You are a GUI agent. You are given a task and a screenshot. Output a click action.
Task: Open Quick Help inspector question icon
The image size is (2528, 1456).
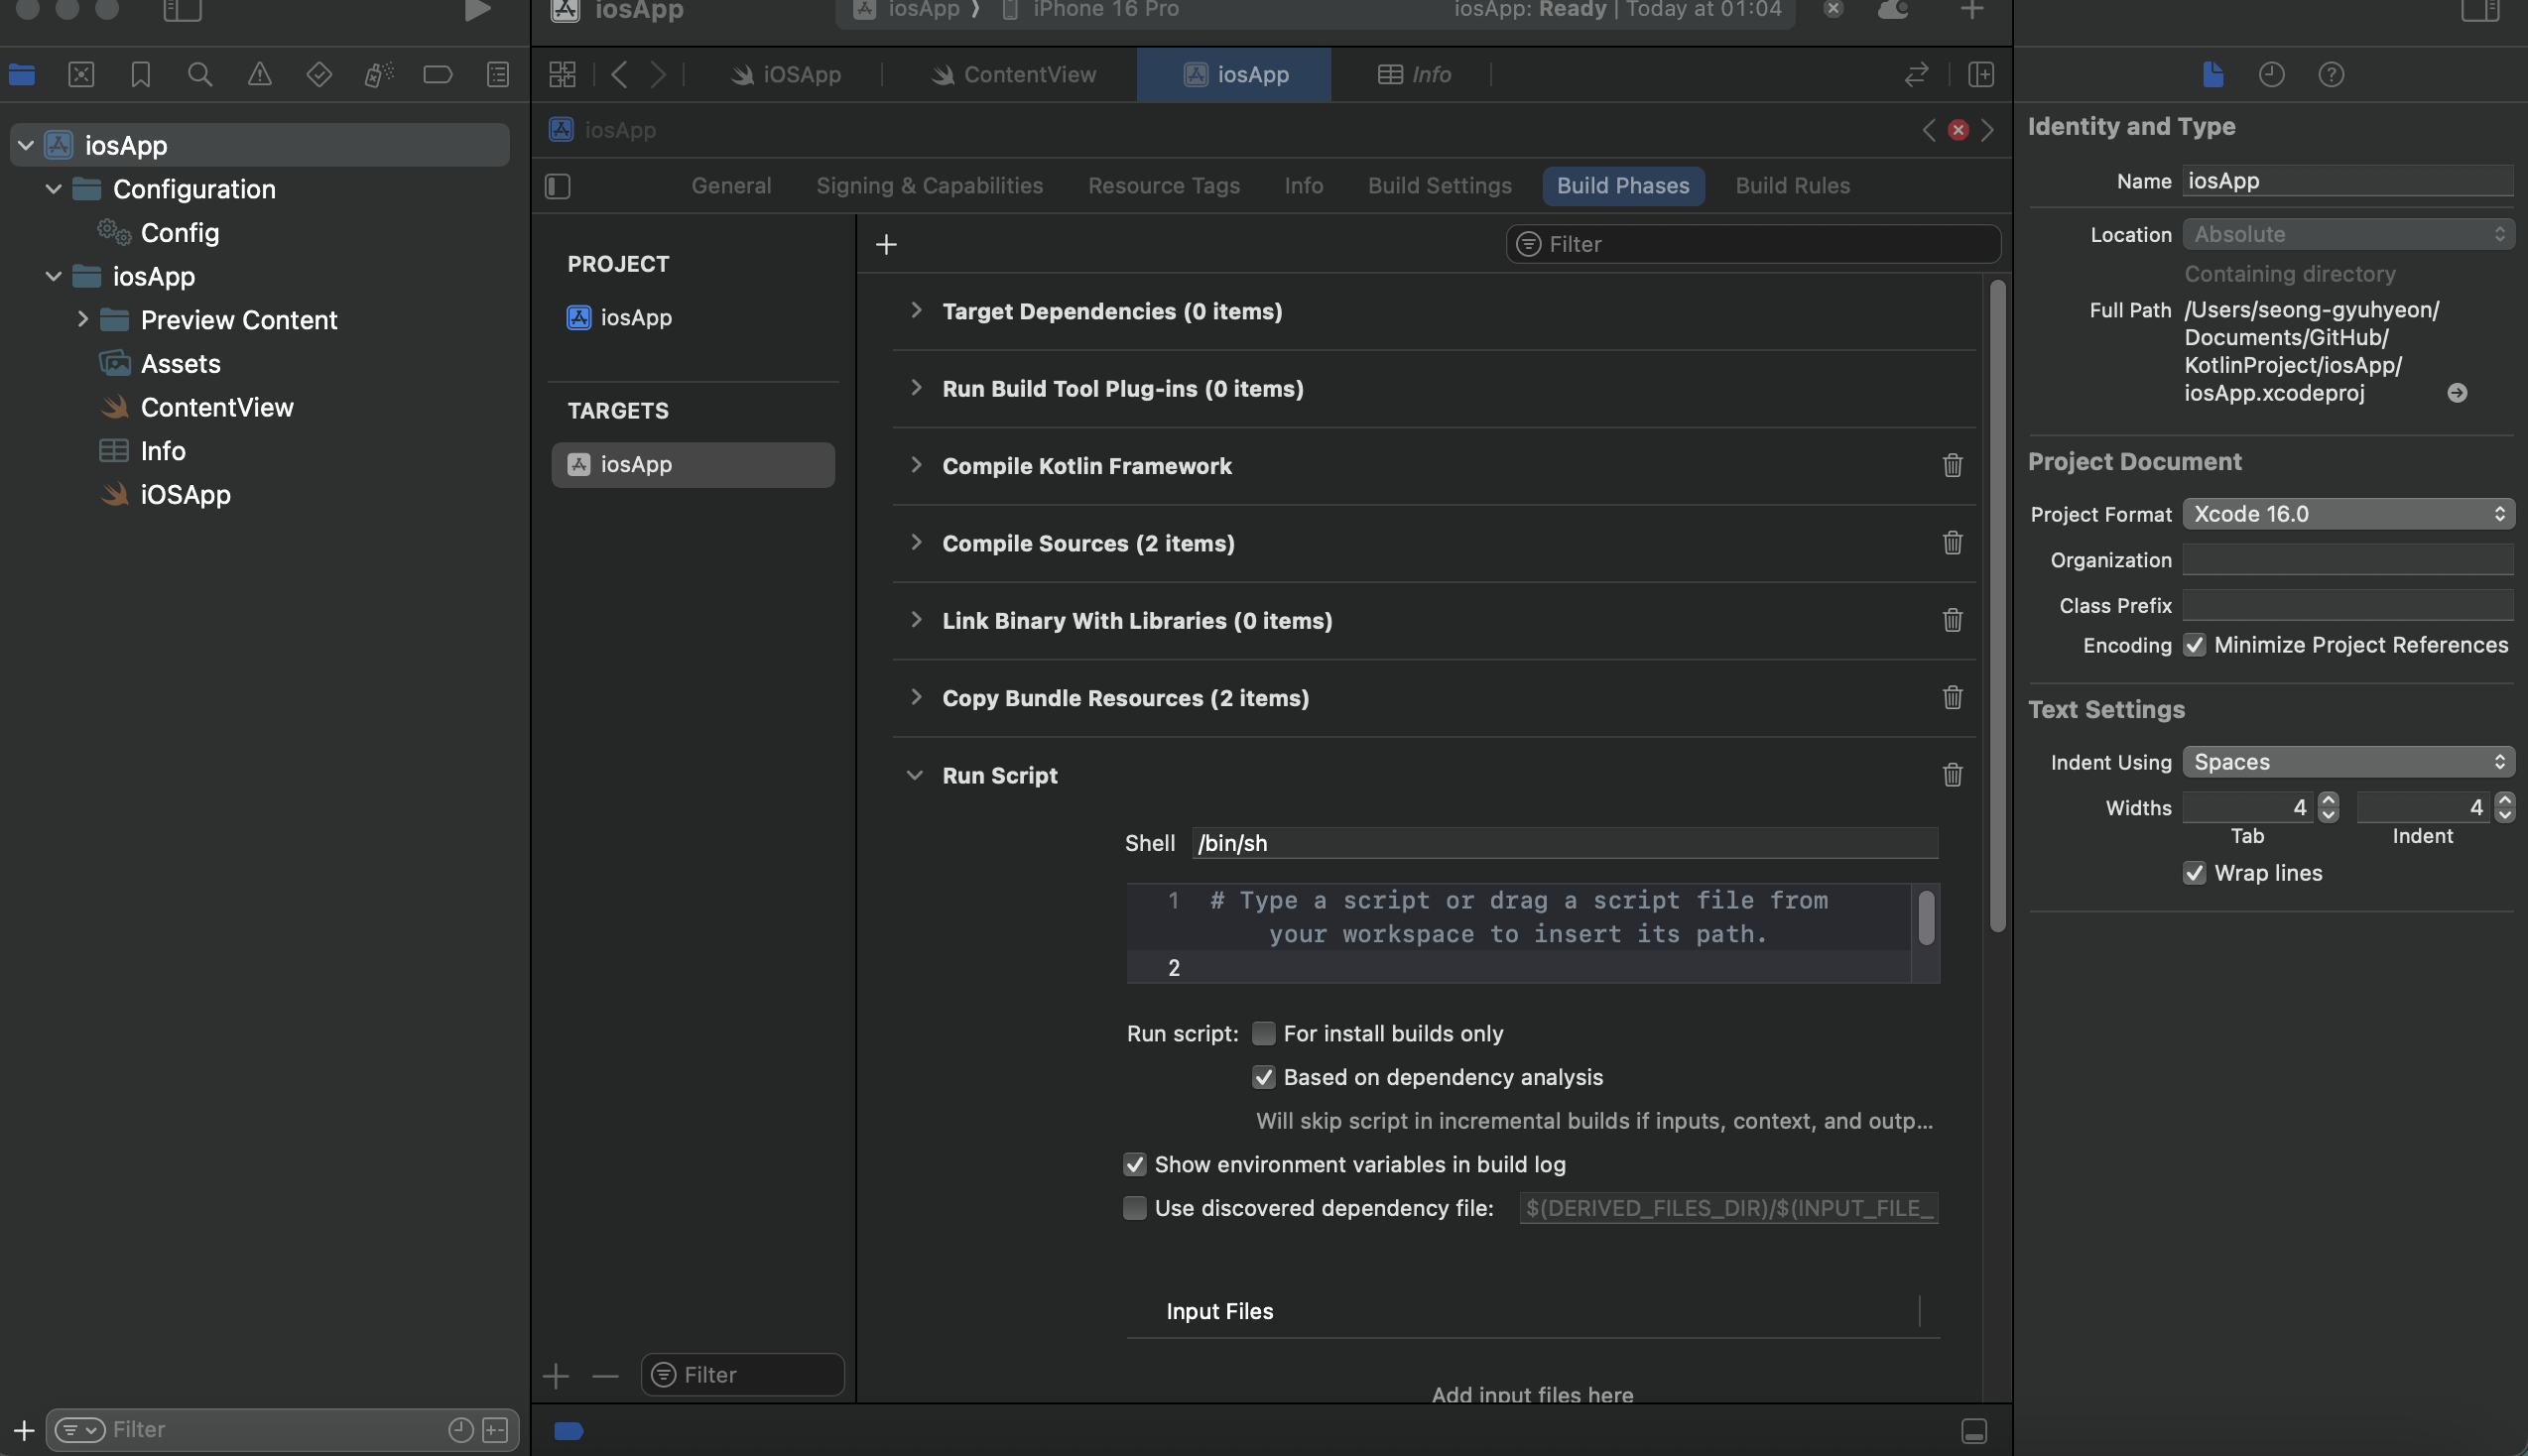click(2331, 75)
